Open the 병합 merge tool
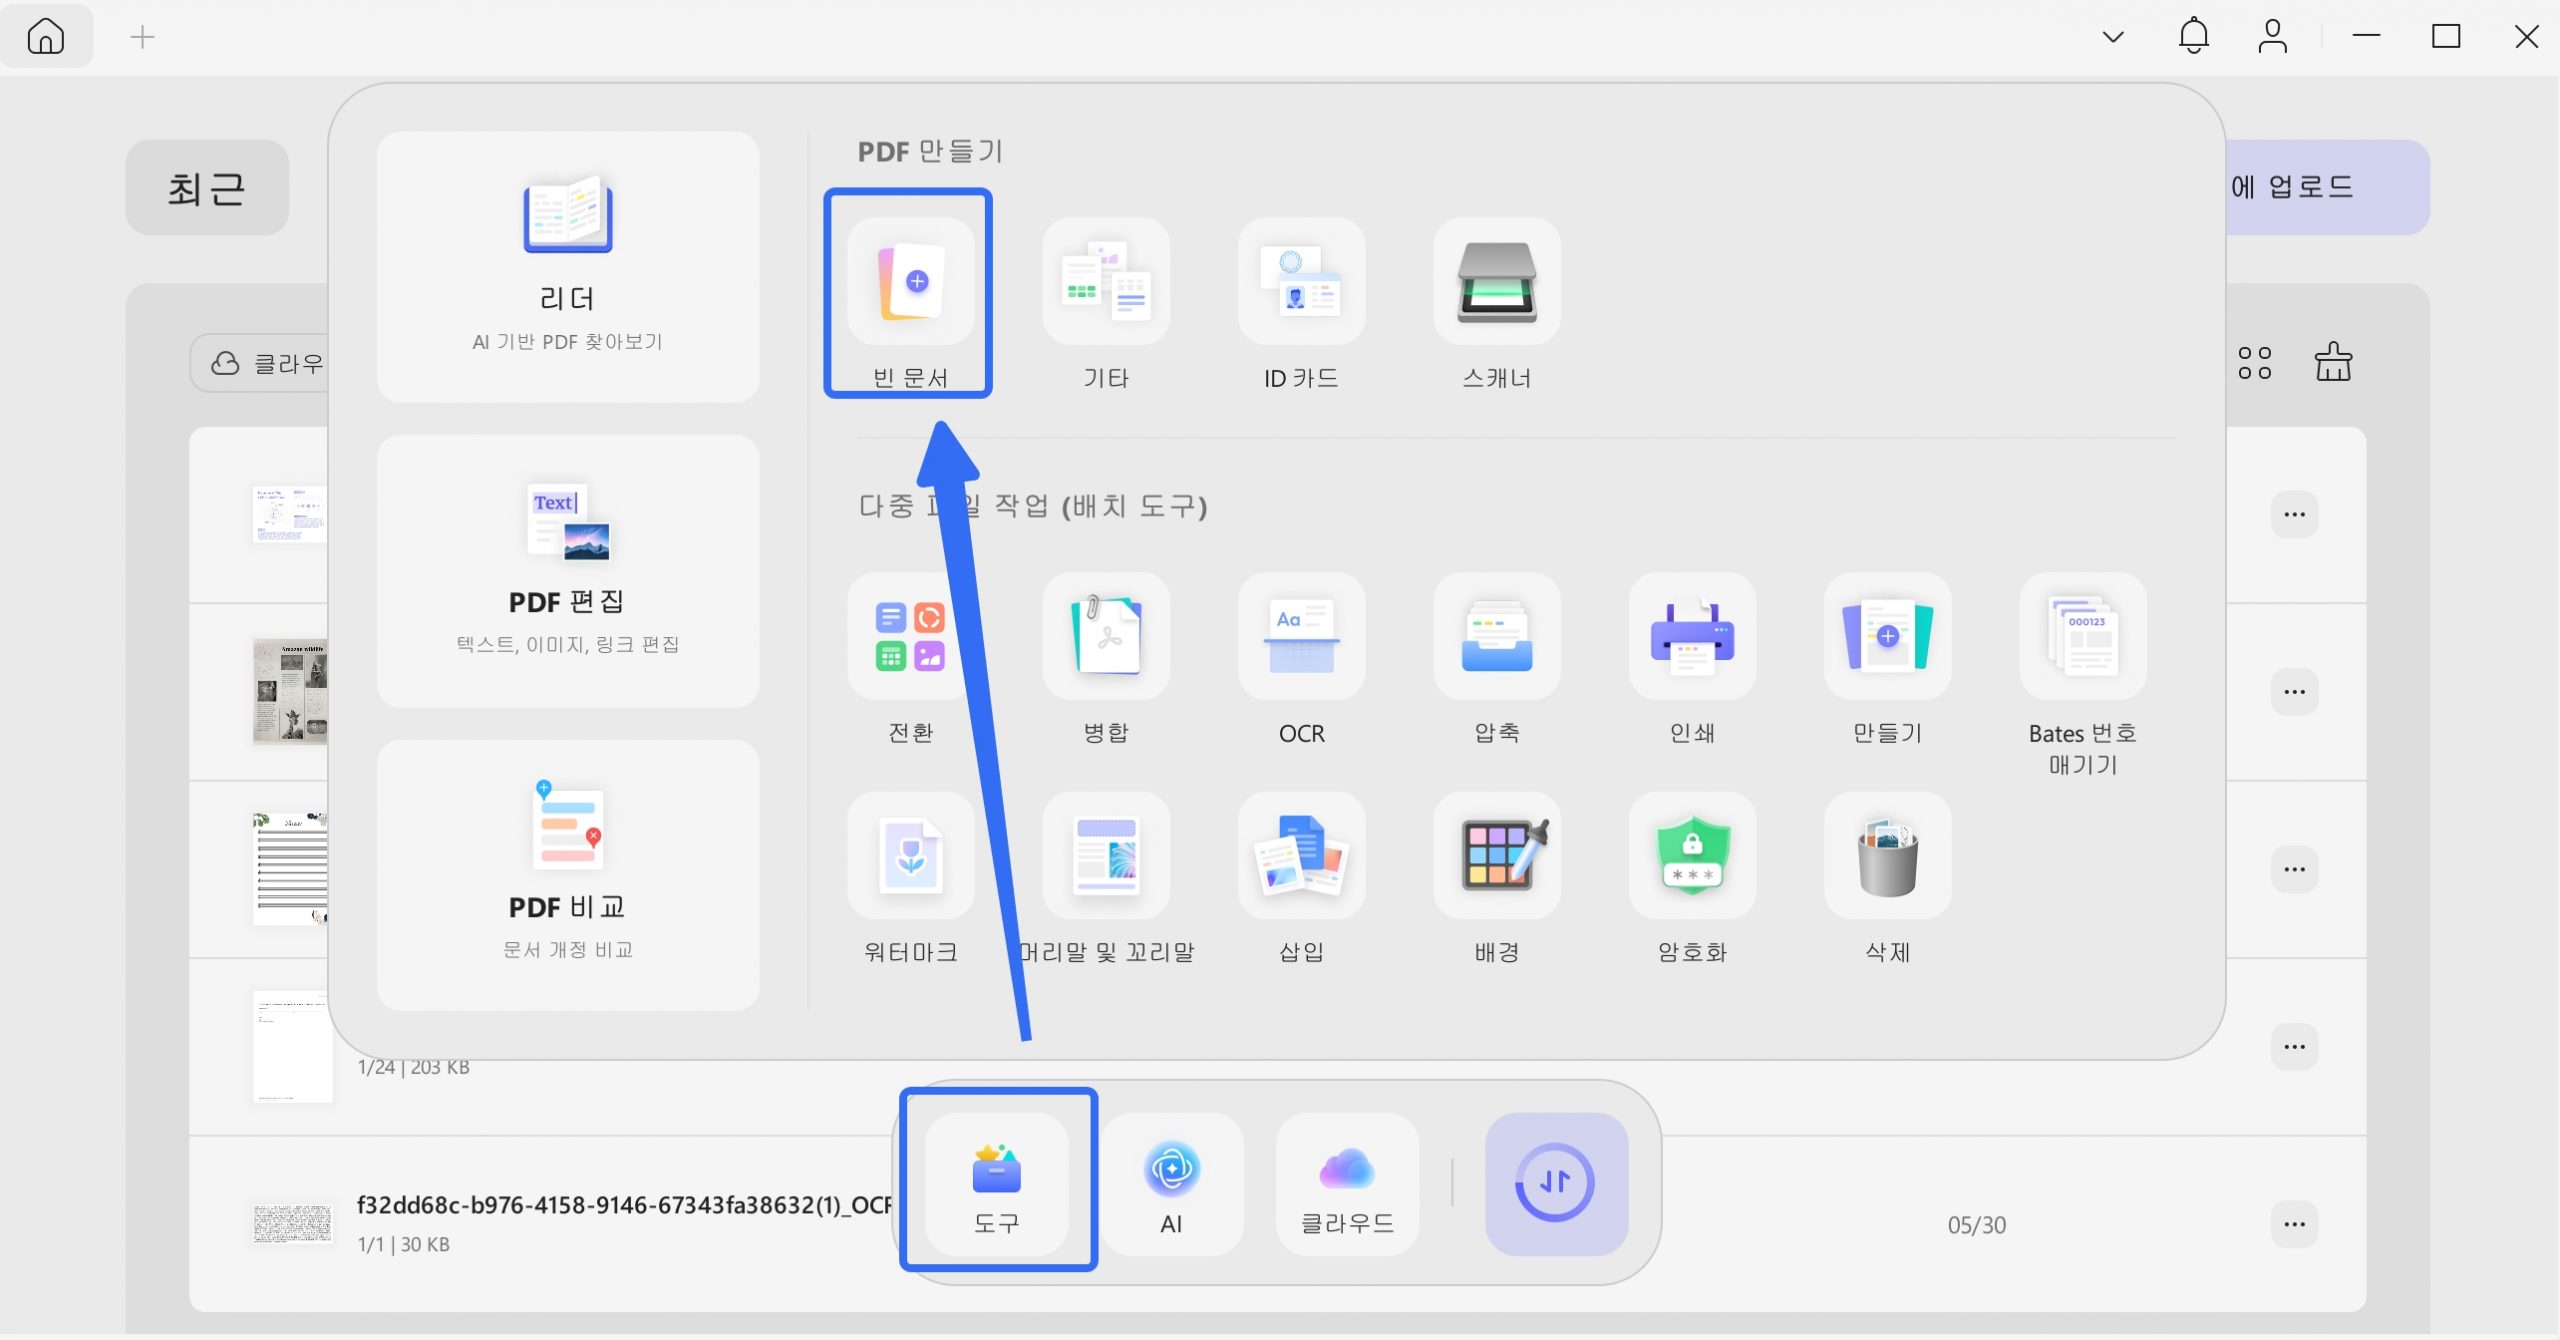2560x1340 pixels. (x=1106, y=637)
